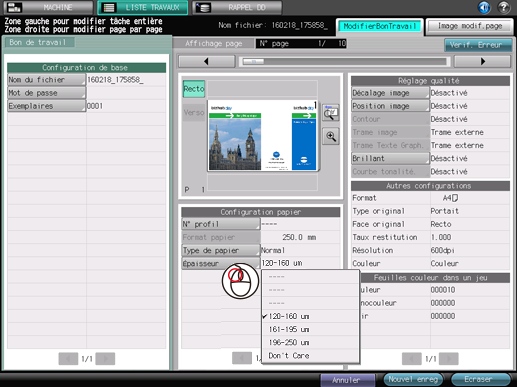Click the Format papier value 250.0 mm
The height and width of the screenshot is (387, 517).
[x=299, y=237]
